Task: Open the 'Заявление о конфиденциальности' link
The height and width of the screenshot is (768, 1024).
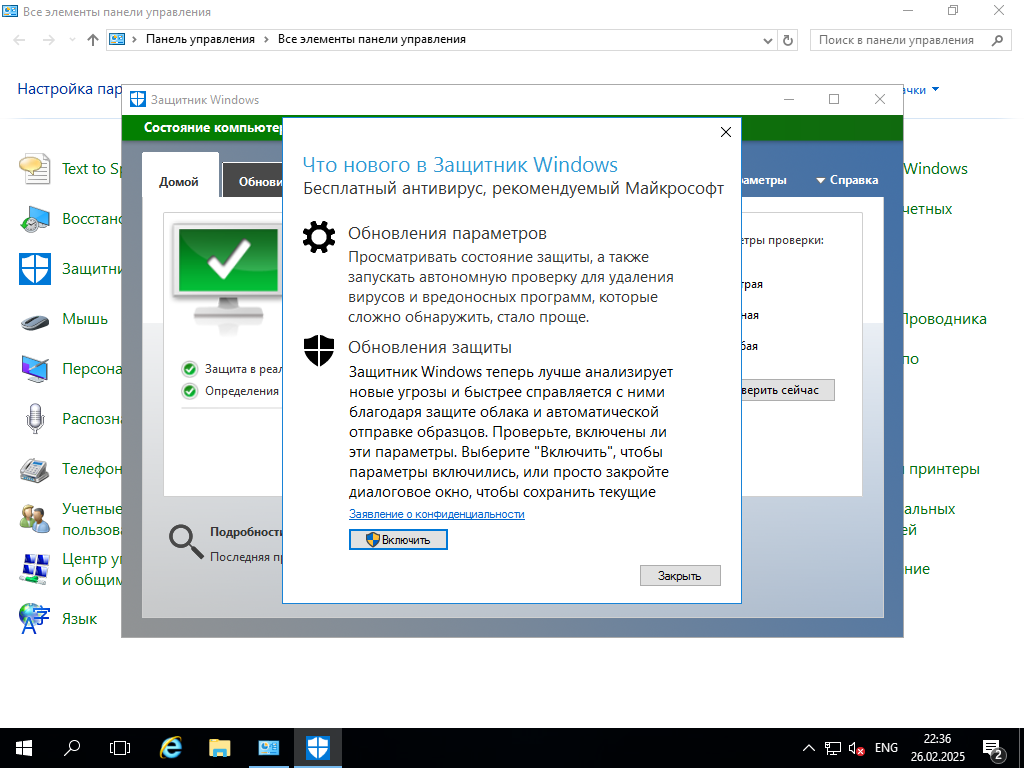Action: pos(437,514)
